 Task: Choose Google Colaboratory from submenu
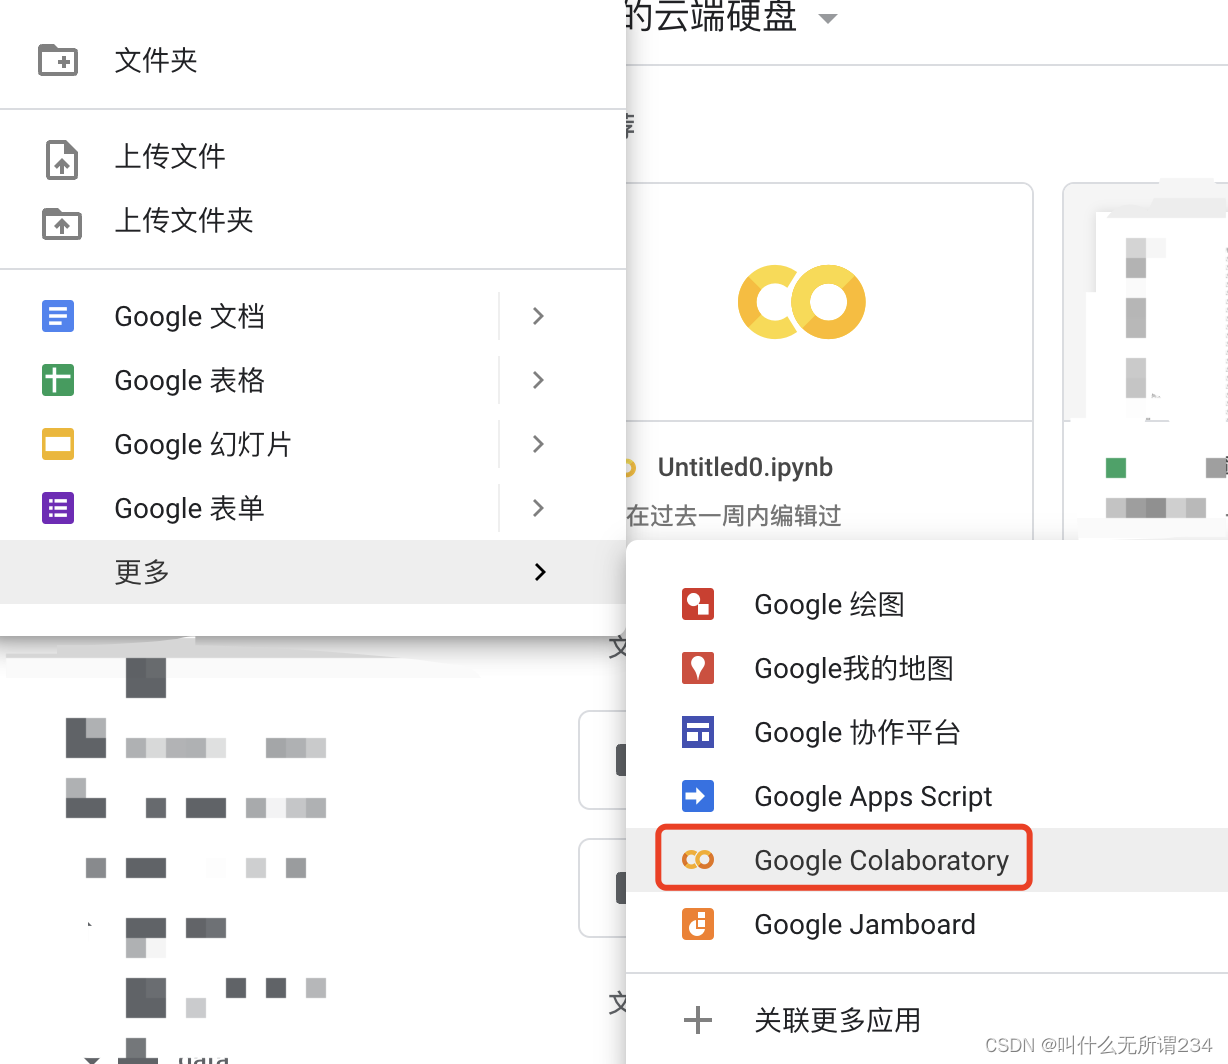927,860
